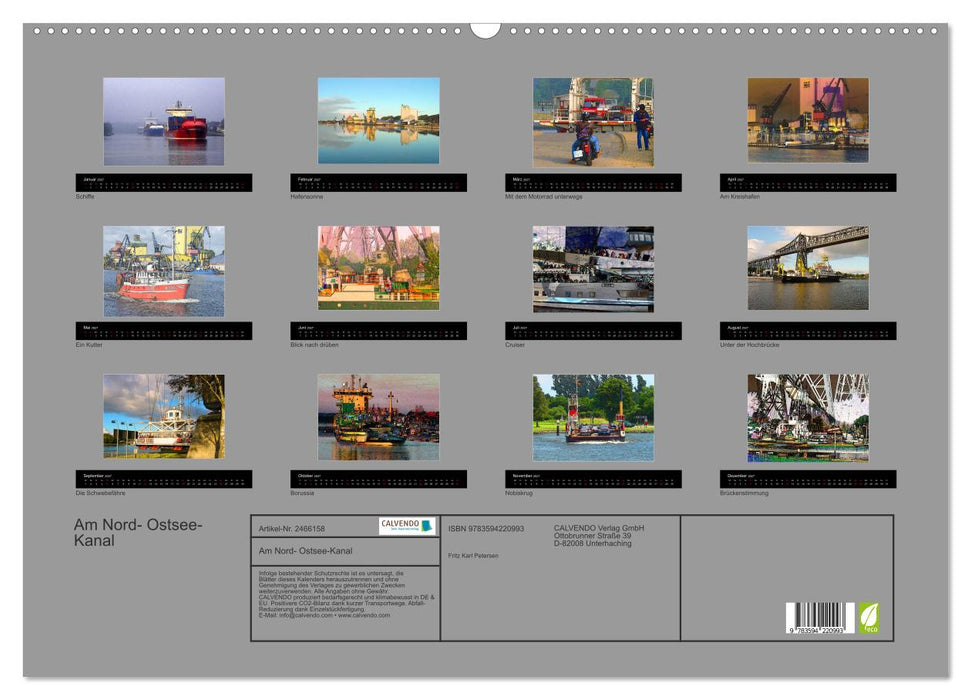Click the caption 'Schiffe'

point(85,197)
